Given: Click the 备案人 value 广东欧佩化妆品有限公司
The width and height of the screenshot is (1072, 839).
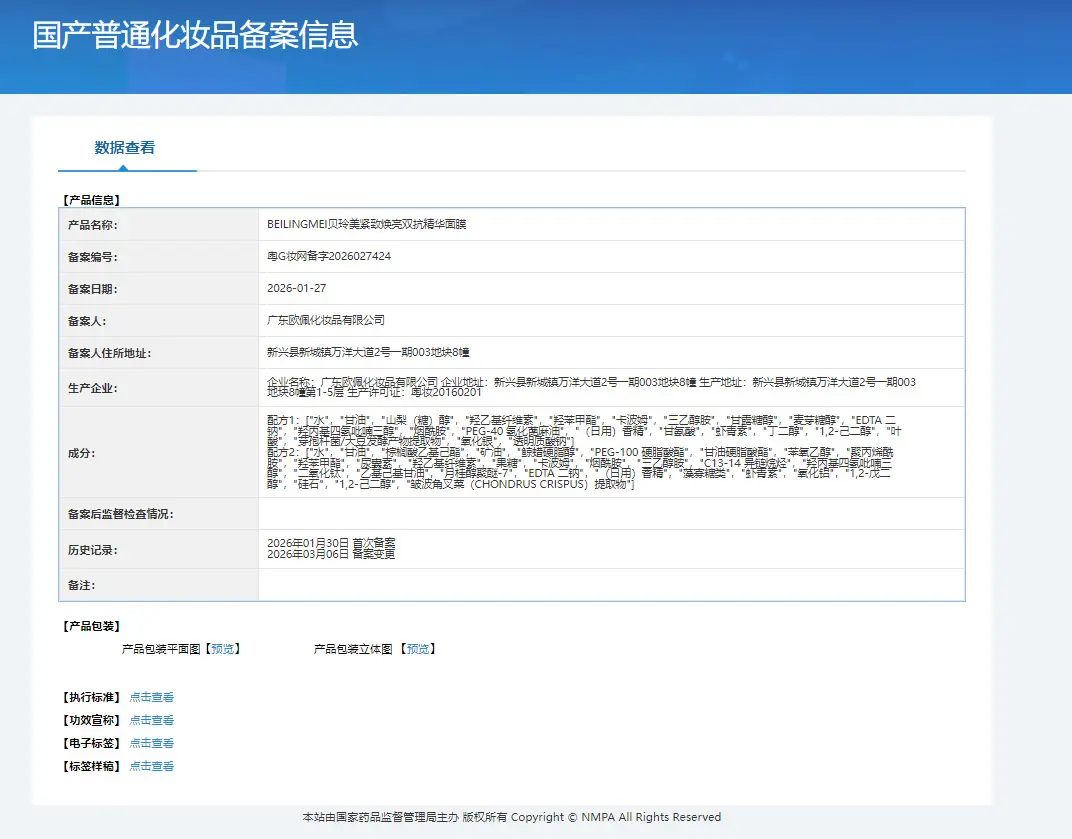Looking at the screenshot, I should tap(325, 321).
